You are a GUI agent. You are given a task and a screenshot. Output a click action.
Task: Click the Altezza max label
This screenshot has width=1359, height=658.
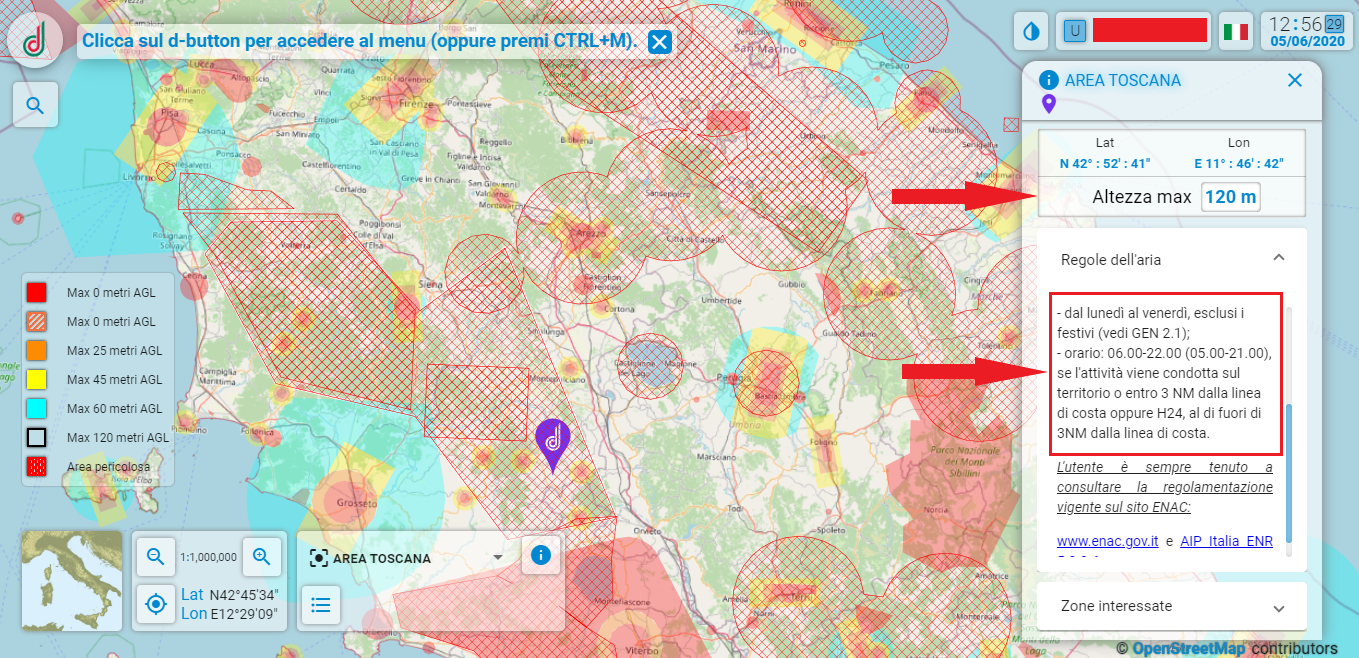tap(1142, 197)
